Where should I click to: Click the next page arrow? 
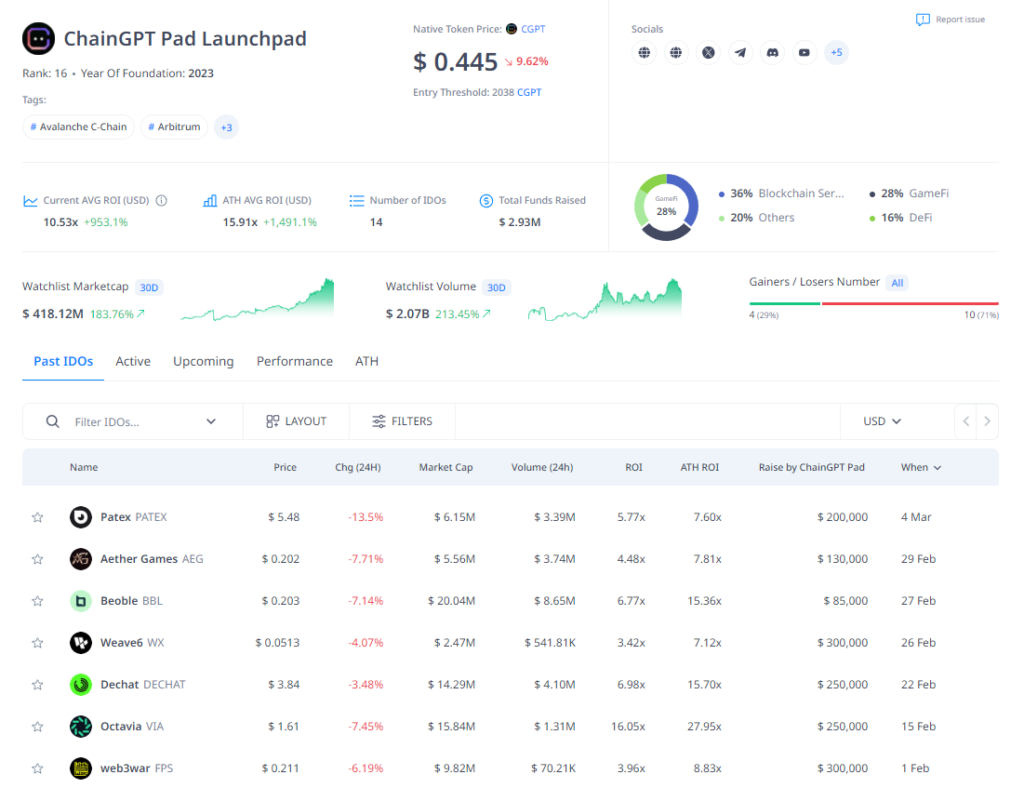[x=987, y=421]
